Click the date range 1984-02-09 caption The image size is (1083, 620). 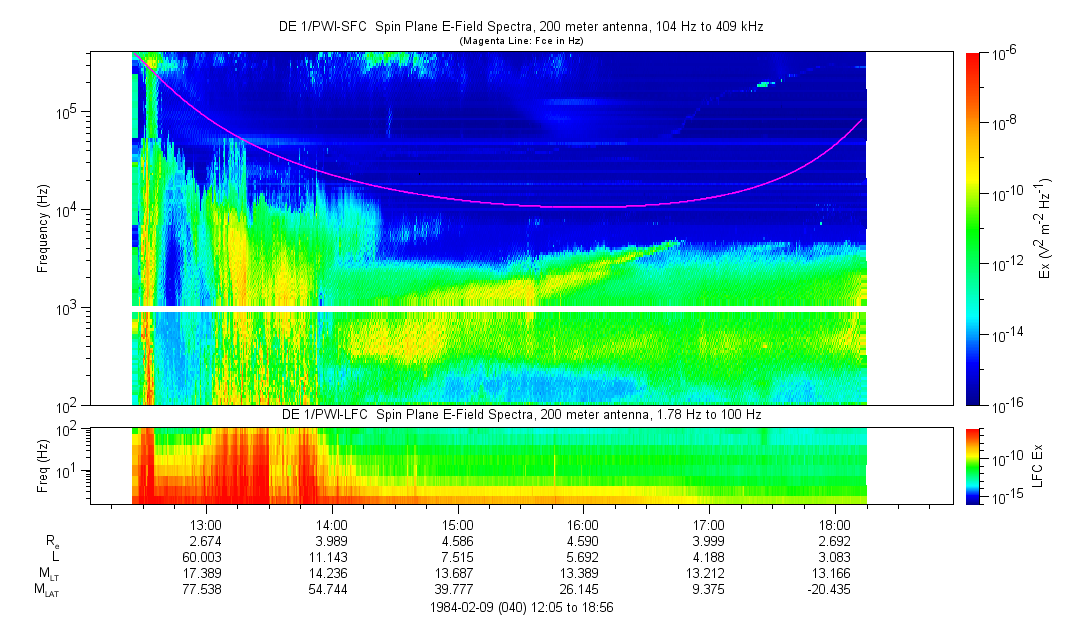[520, 607]
